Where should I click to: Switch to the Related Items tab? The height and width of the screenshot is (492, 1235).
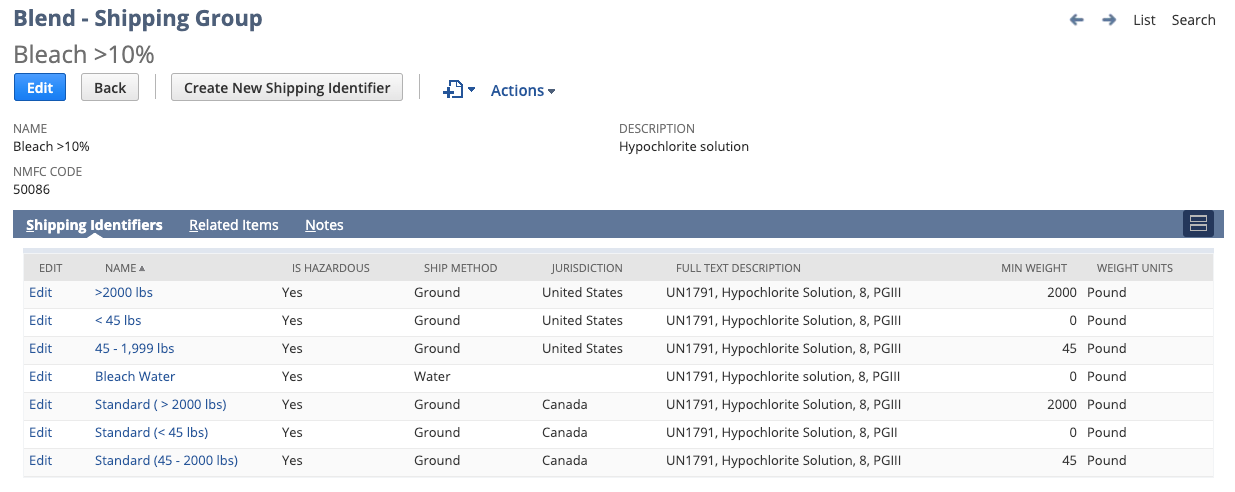pyautogui.click(x=234, y=225)
